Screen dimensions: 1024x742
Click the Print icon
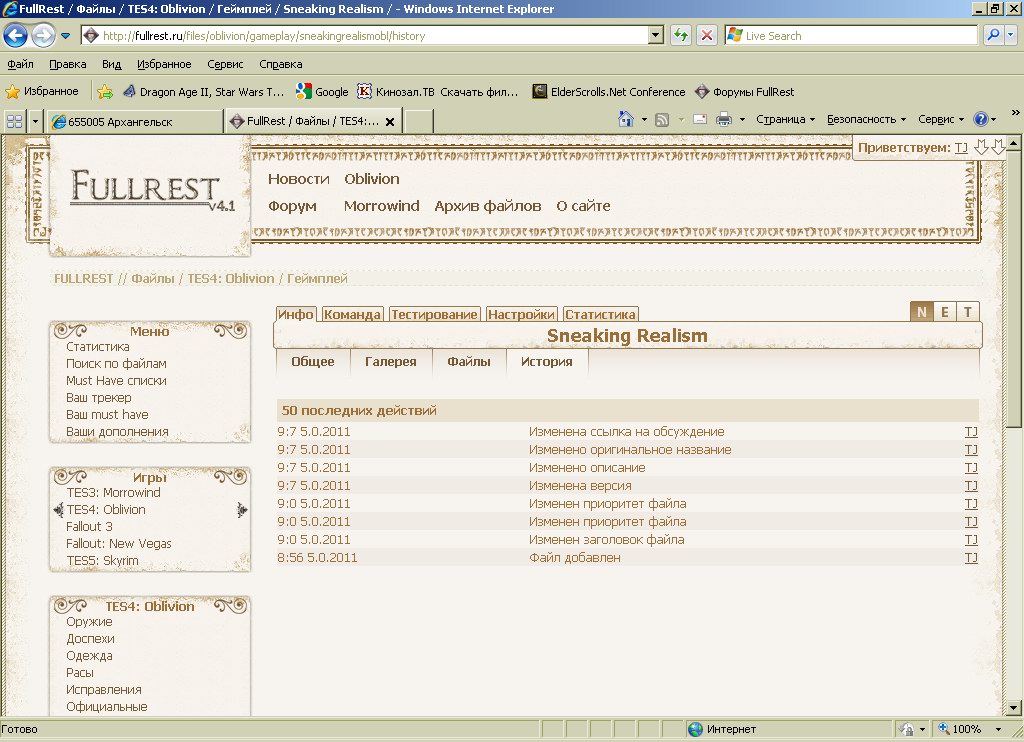pos(724,120)
